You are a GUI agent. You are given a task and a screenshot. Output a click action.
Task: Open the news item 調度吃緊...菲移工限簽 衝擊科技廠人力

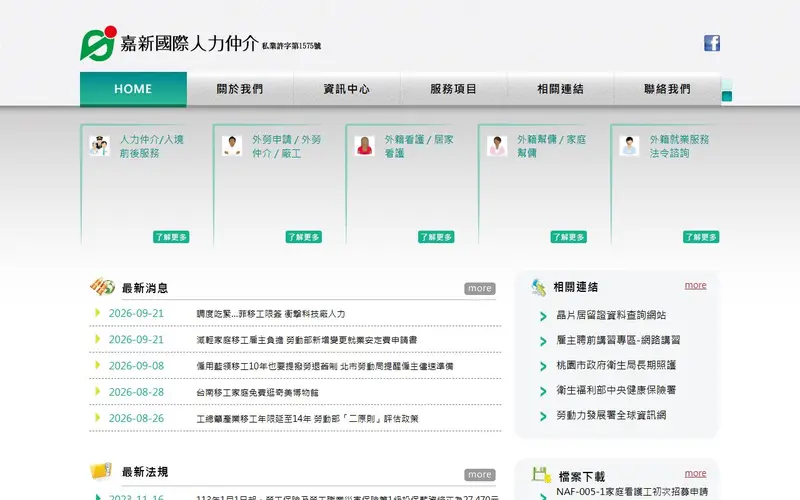tap(271, 314)
